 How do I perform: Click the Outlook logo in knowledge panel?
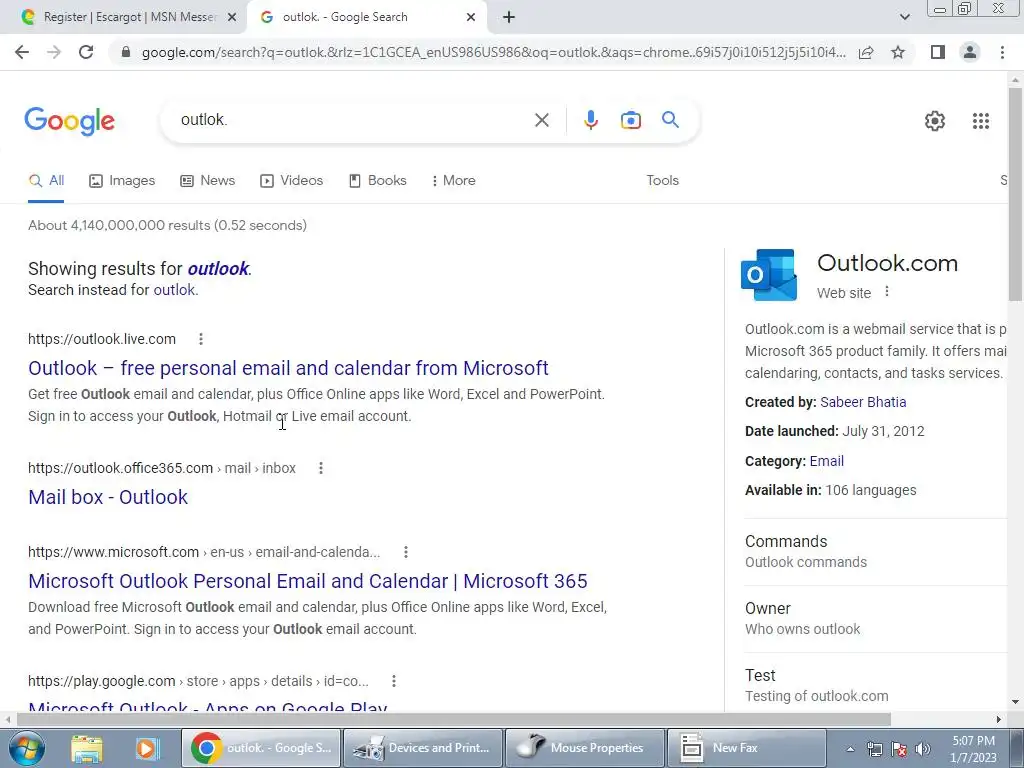(x=769, y=274)
